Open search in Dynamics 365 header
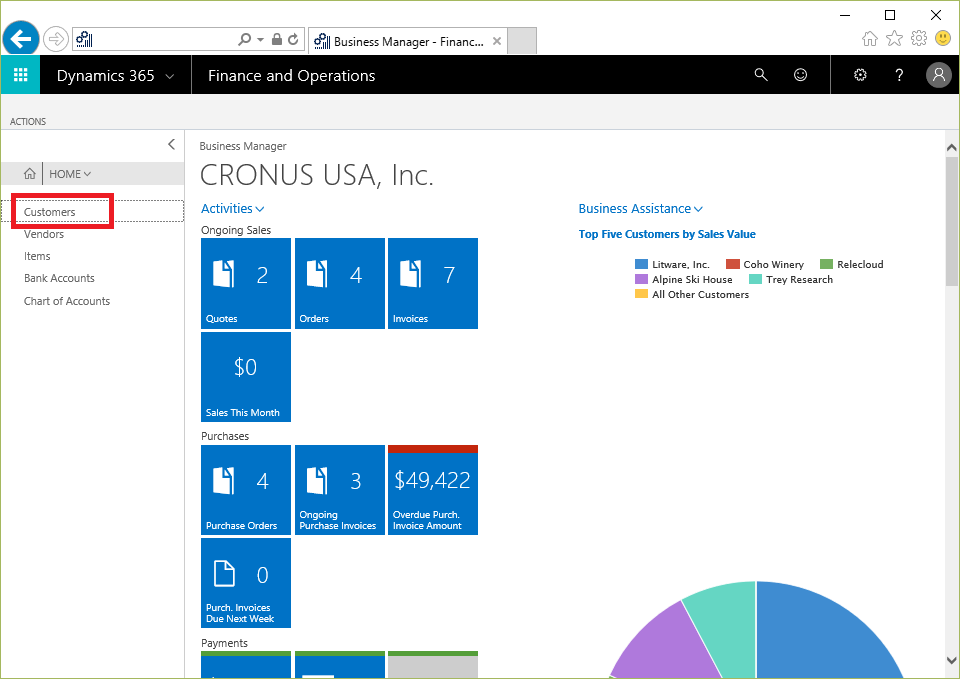This screenshot has width=960, height=679. click(761, 75)
